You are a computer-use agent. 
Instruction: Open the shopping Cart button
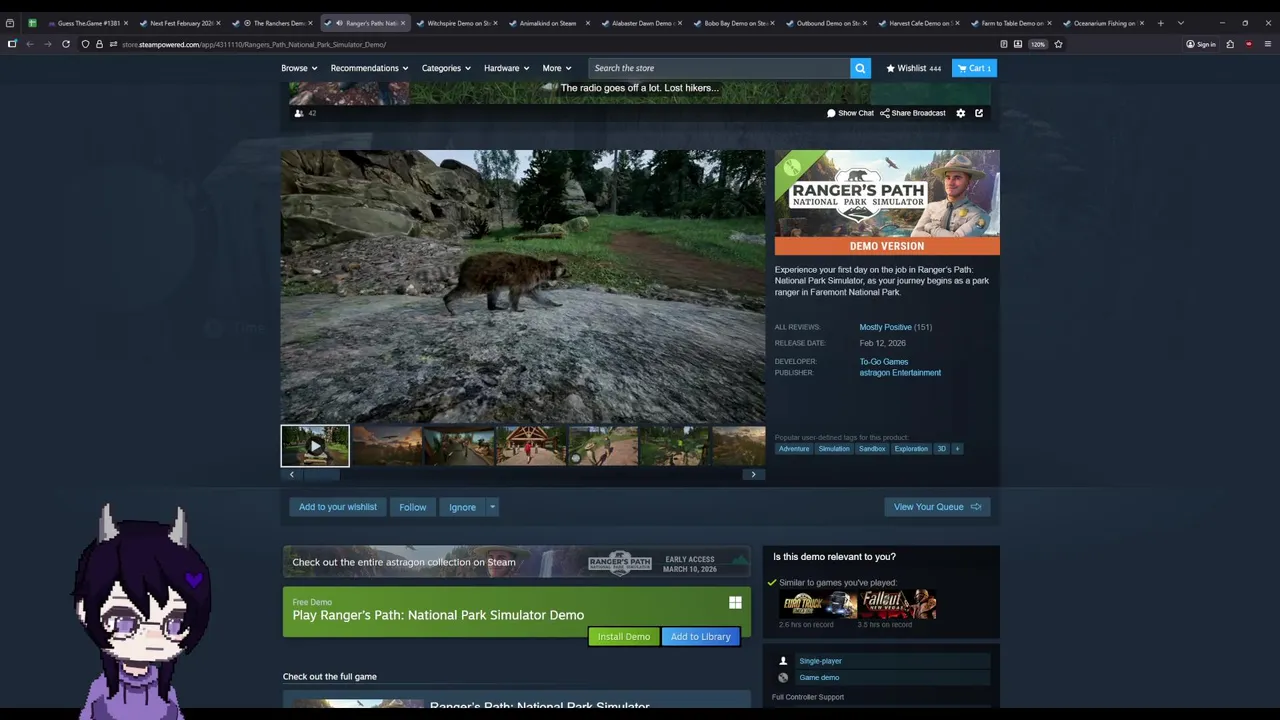click(973, 68)
